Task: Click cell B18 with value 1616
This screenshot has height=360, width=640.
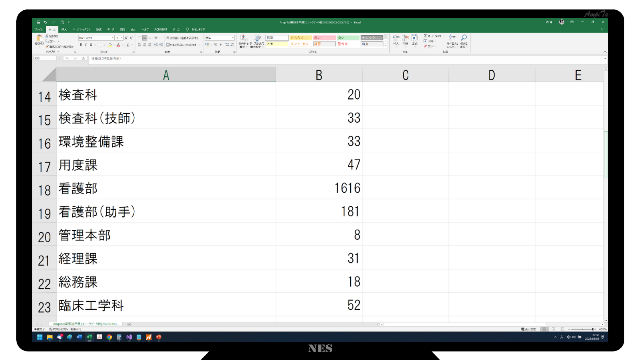Action: tap(319, 188)
